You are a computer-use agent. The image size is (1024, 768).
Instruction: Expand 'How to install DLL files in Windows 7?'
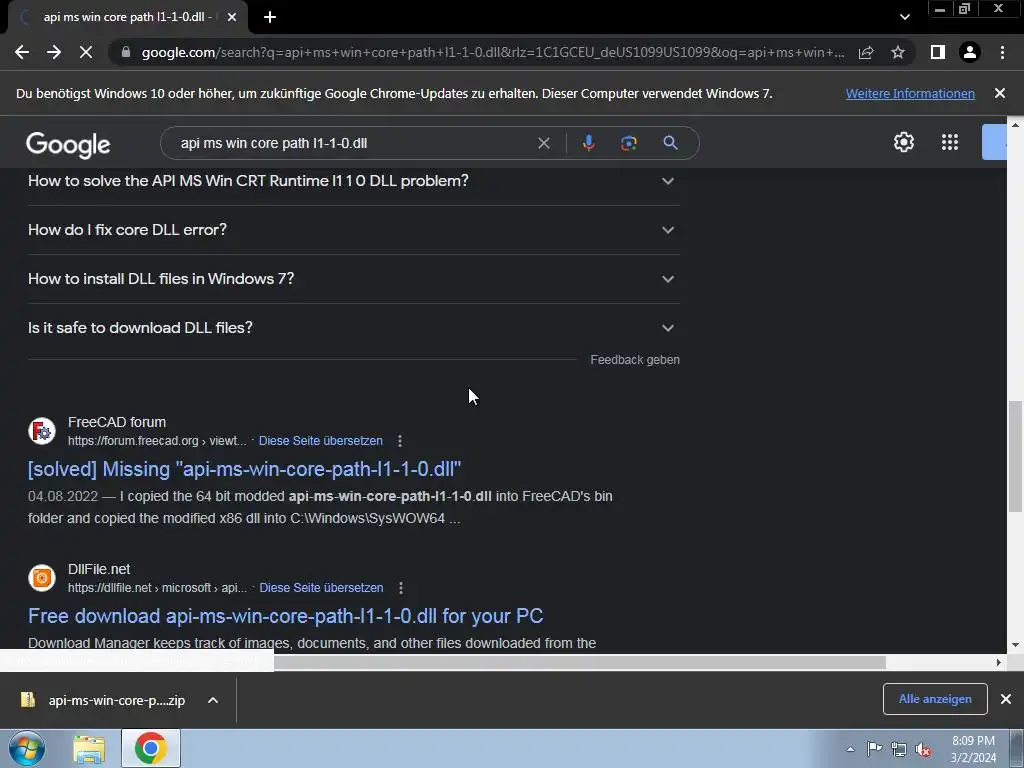(x=353, y=279)
